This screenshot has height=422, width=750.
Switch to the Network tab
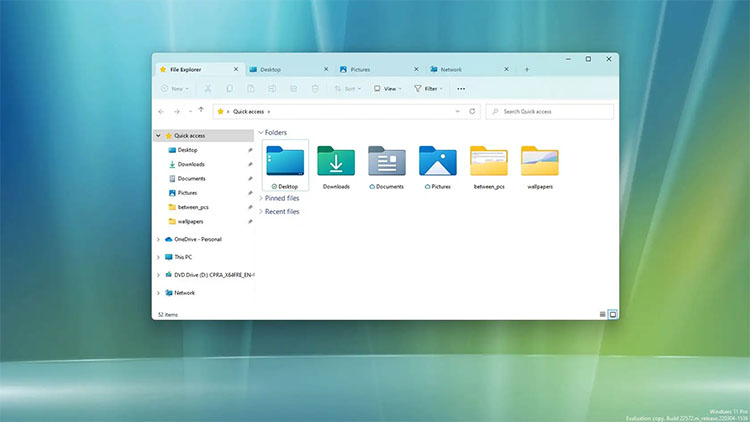469,69
